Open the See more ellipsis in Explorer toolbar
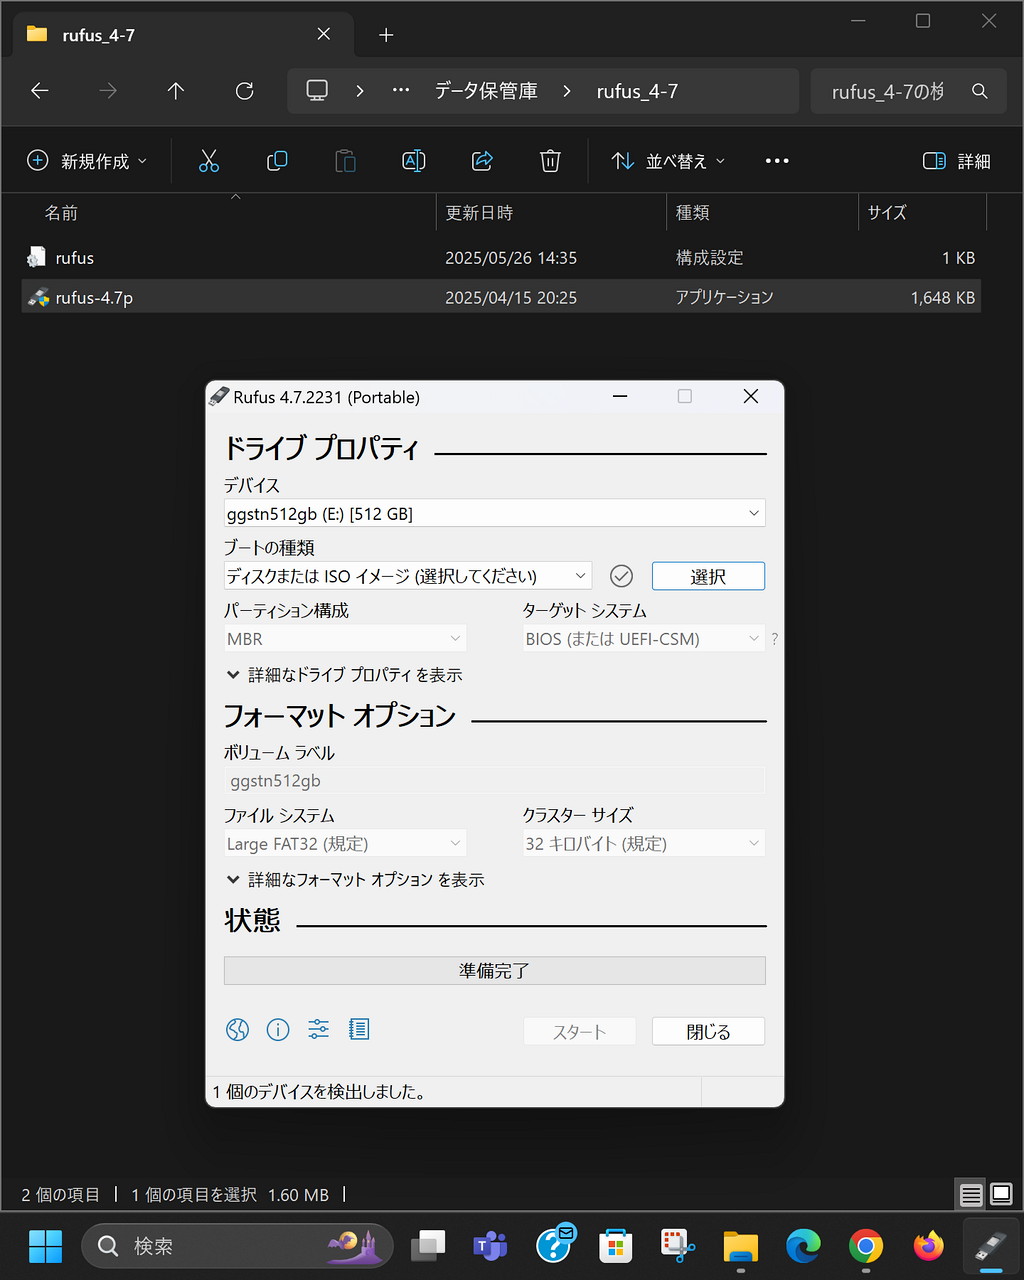The height and width of the screenshot is (1280, 1024). pos(777,161)
